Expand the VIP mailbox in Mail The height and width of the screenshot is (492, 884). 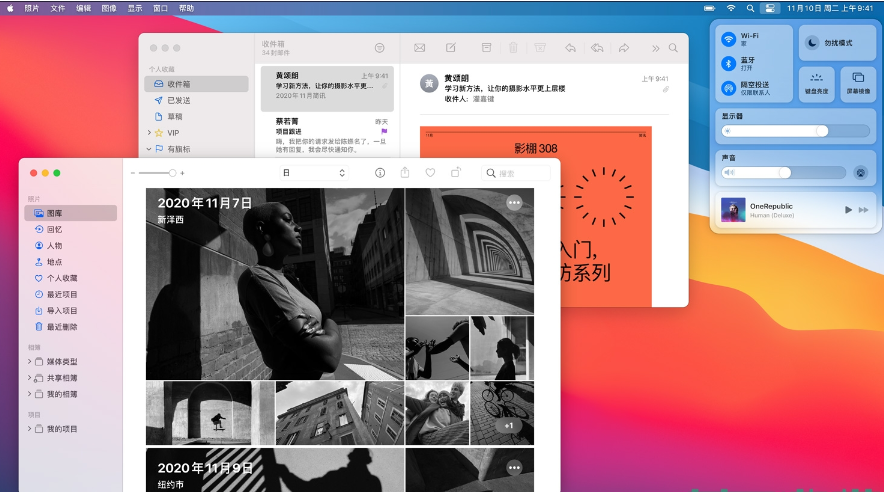click(149, 133)
